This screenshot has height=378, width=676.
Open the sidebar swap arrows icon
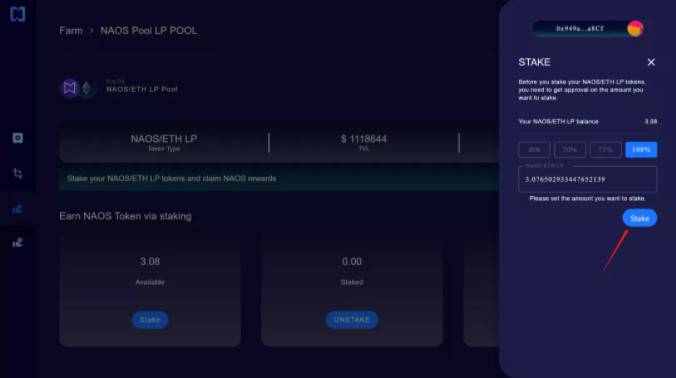18,173
